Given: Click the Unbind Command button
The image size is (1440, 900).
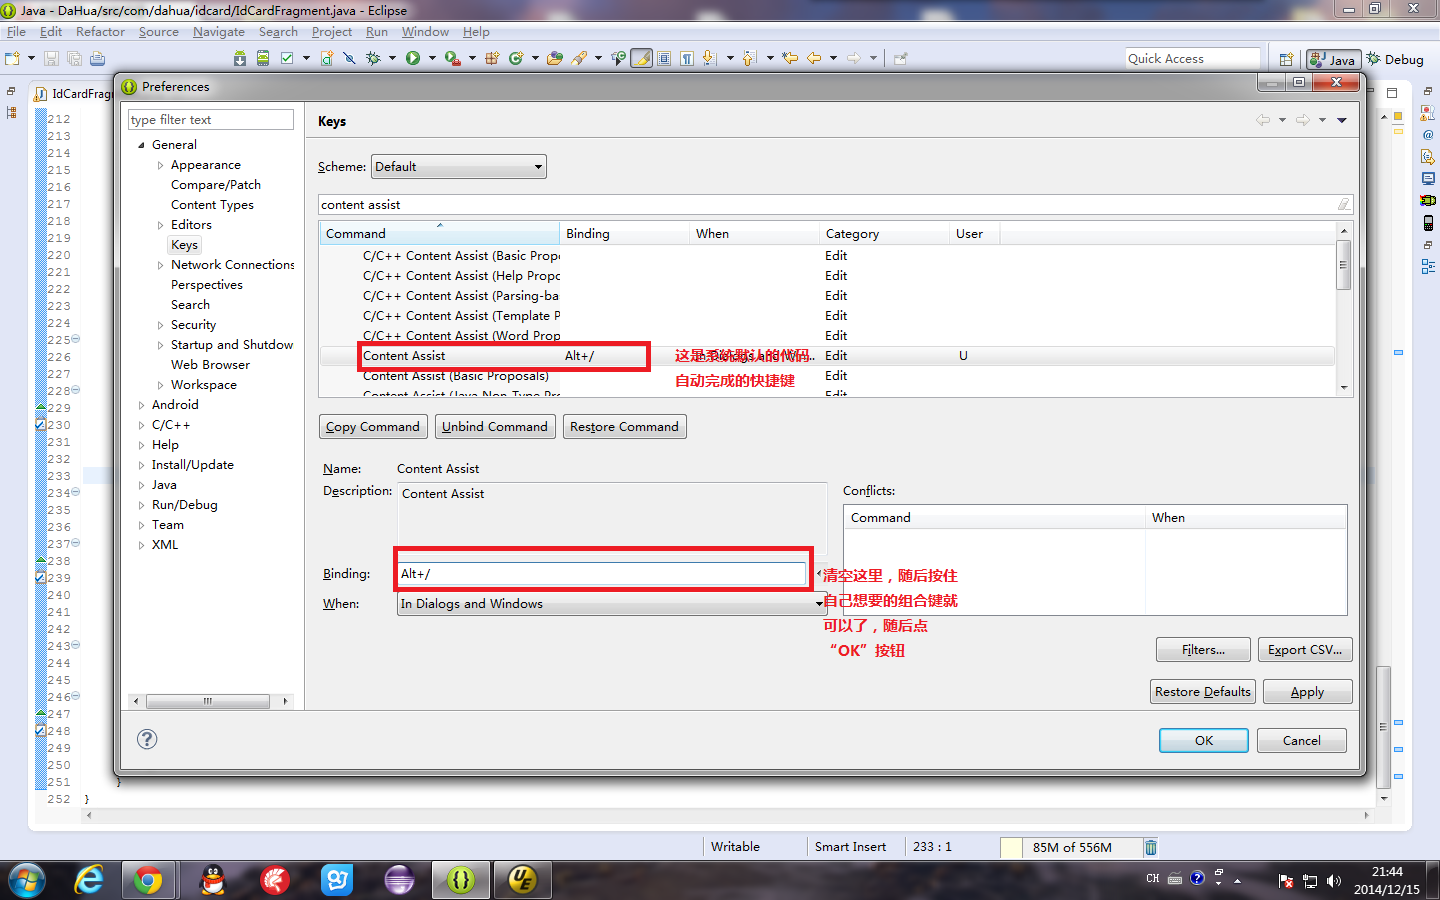Looking at the screenshot, I should [495, 427].
